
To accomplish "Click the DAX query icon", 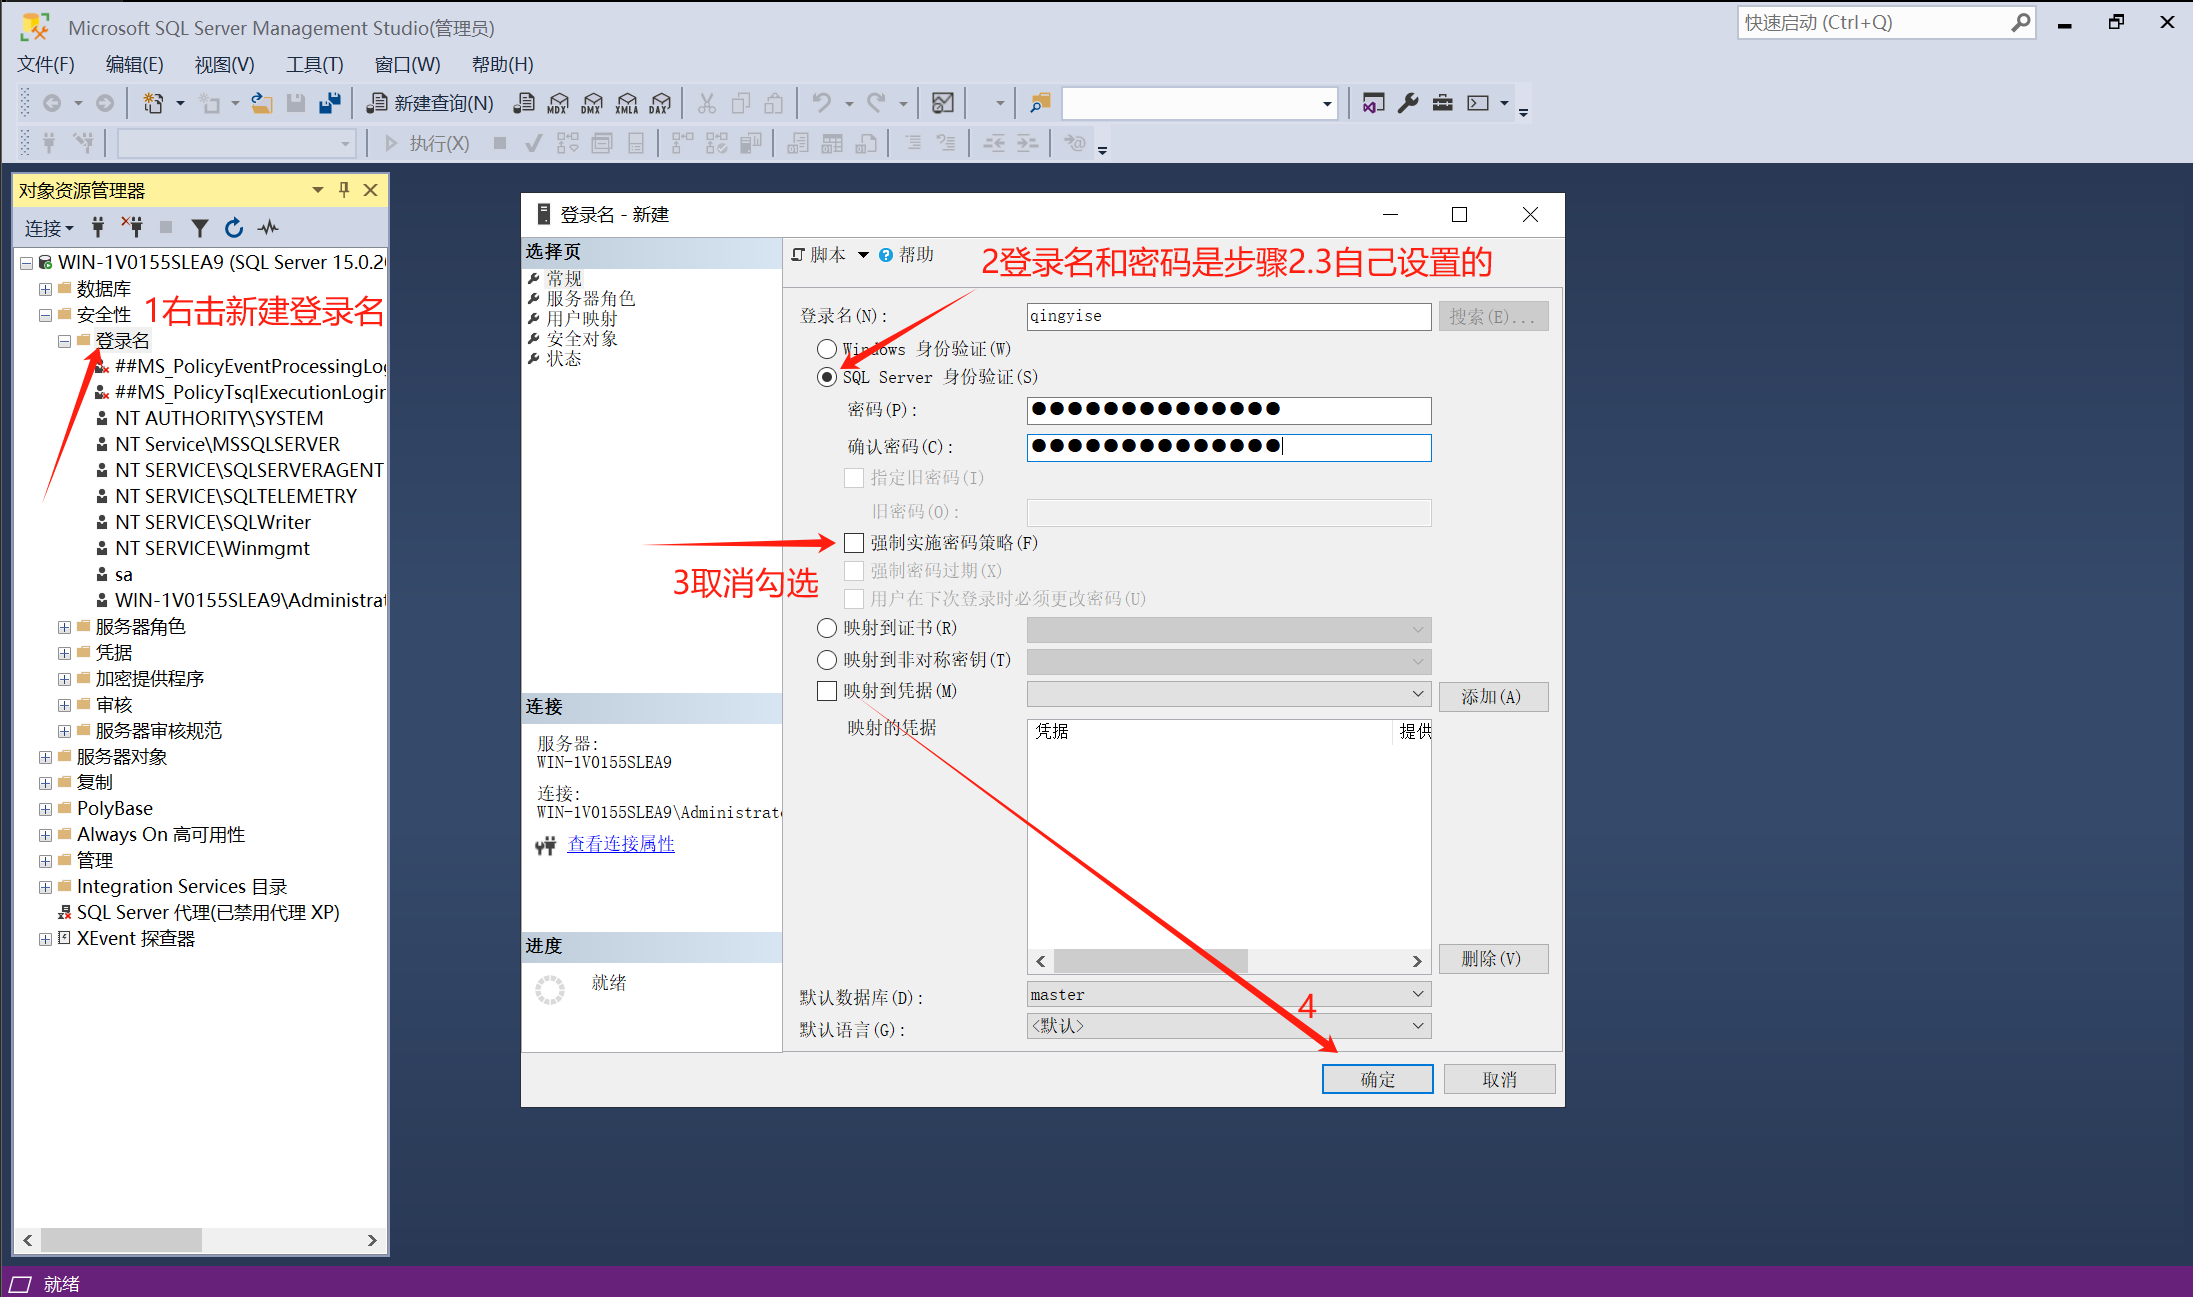I will [660, 103].
